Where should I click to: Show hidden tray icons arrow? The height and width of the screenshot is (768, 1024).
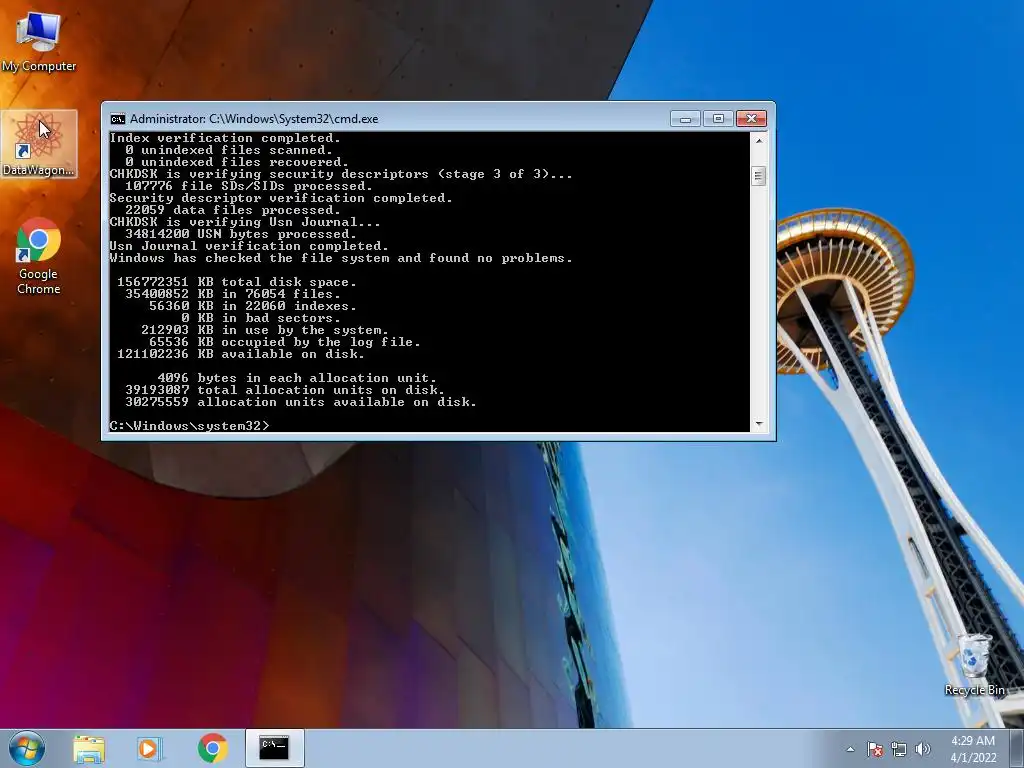[850, 749]
